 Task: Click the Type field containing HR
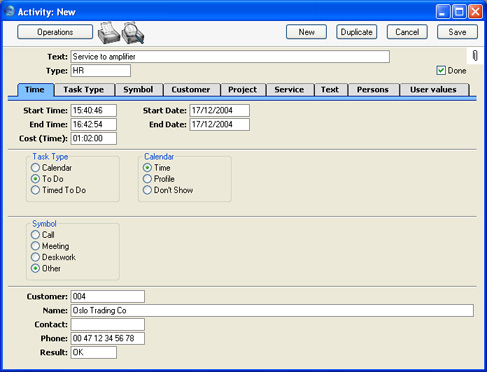pyautogui.click(x=101, y=71)
